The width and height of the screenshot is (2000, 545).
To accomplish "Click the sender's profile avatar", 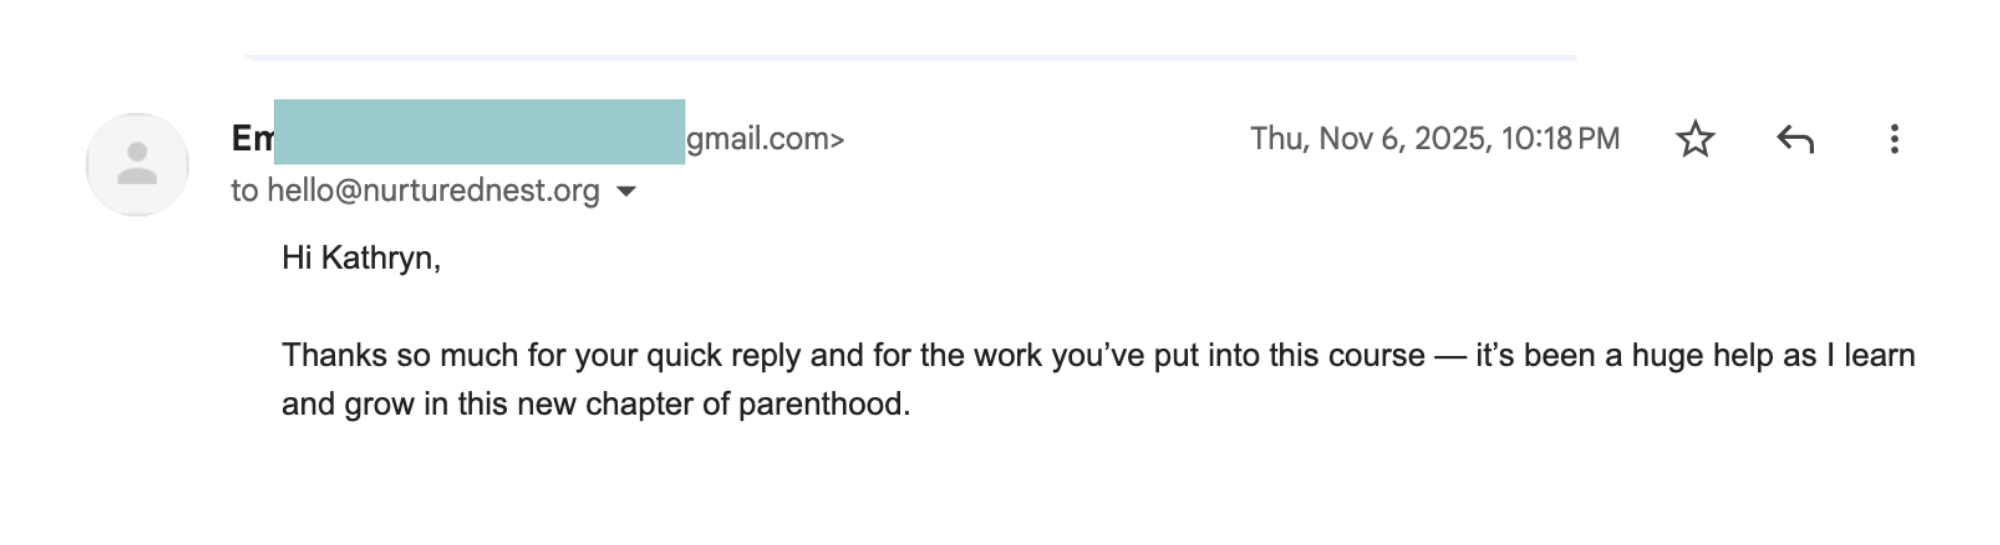I will (137, 164).
